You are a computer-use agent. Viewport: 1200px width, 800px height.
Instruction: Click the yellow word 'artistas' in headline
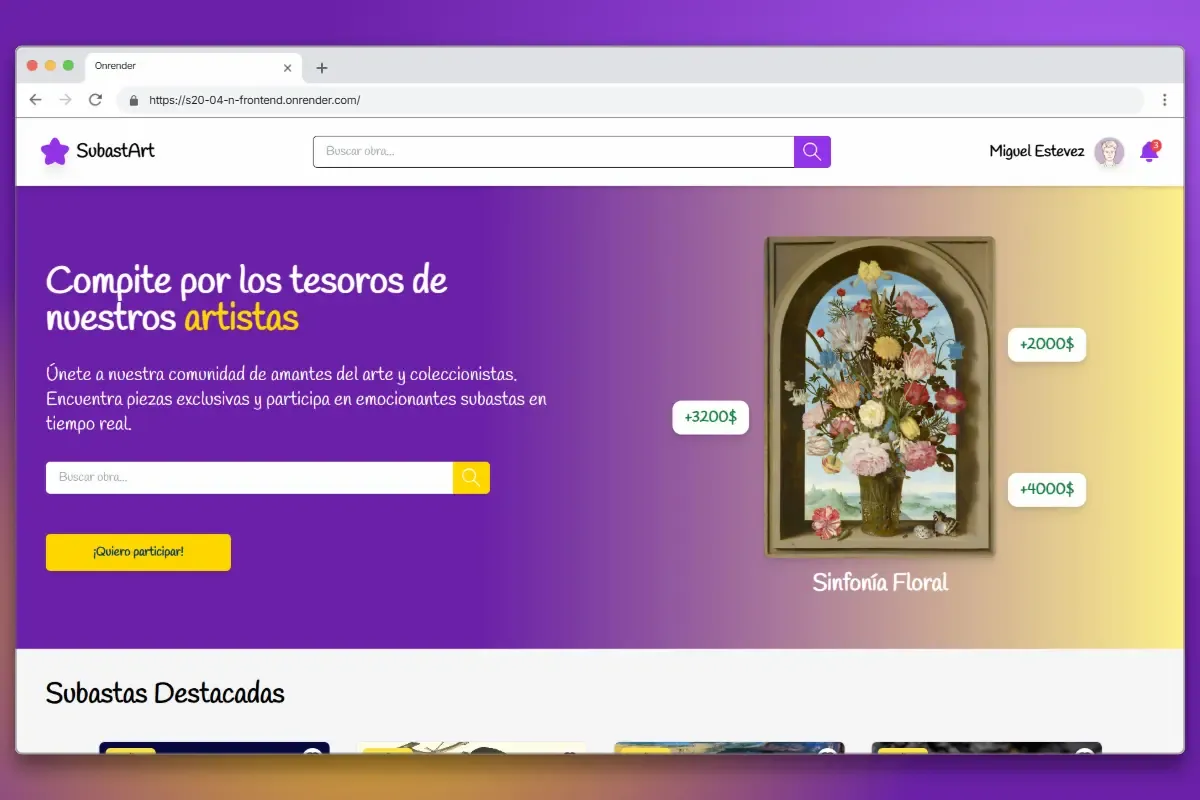tap(241, 318)
